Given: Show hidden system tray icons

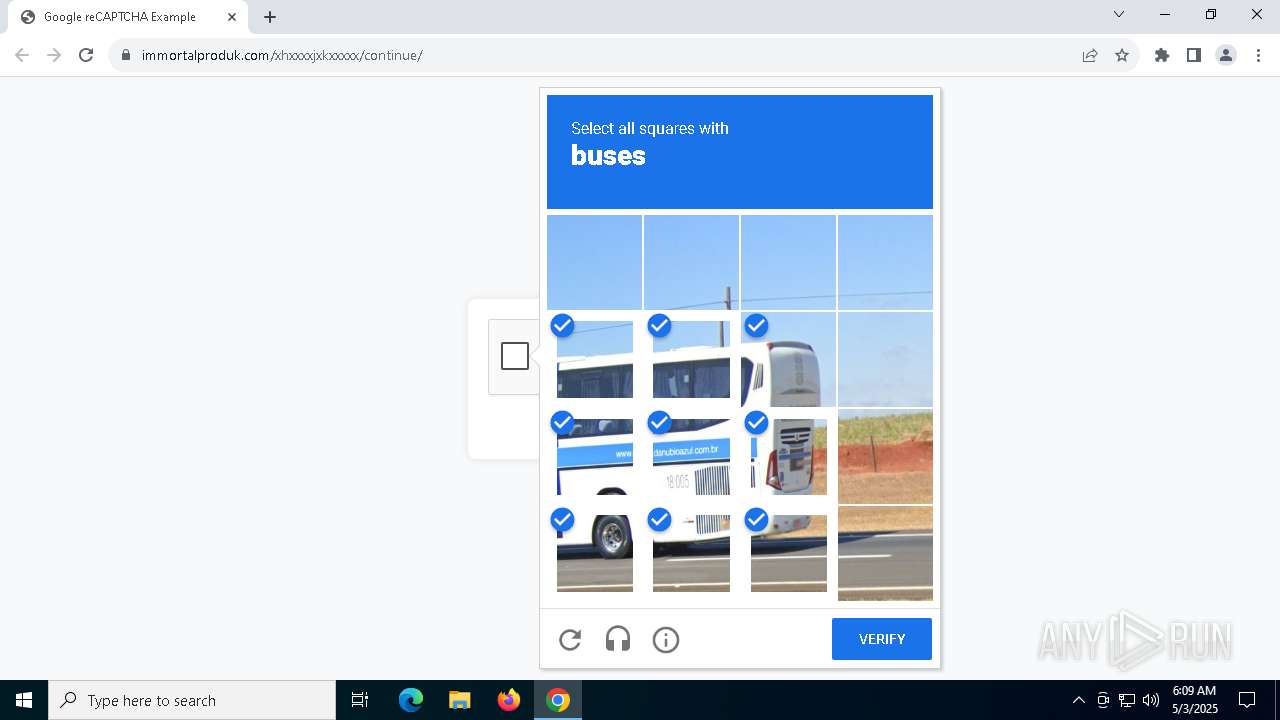Looking at the screenshot, I should click(1078, 700).
